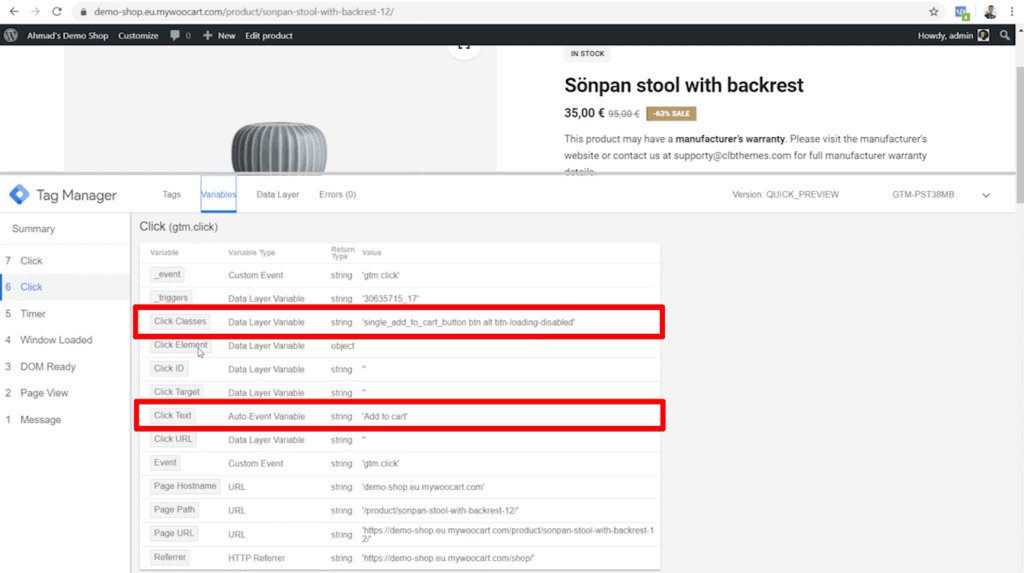Open the comments bubble icon
Image resolution: width=1024 pixels, height=573 pixels.
(x=174, y=35)
